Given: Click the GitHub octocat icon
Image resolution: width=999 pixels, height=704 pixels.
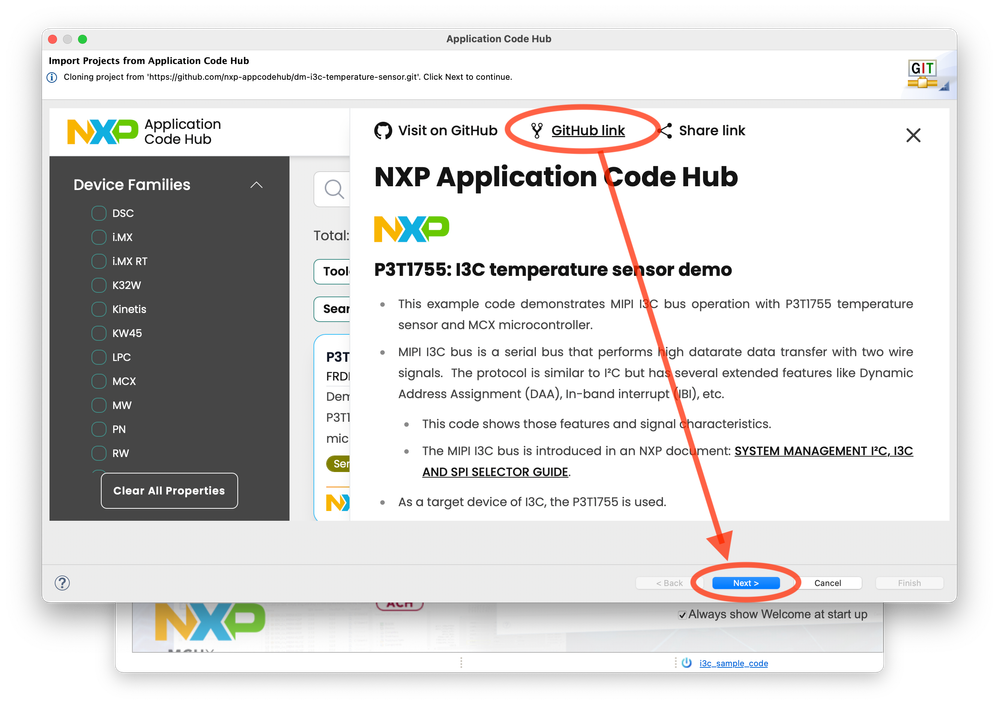Looking at the screenshot, I should [x=383, y=131].
